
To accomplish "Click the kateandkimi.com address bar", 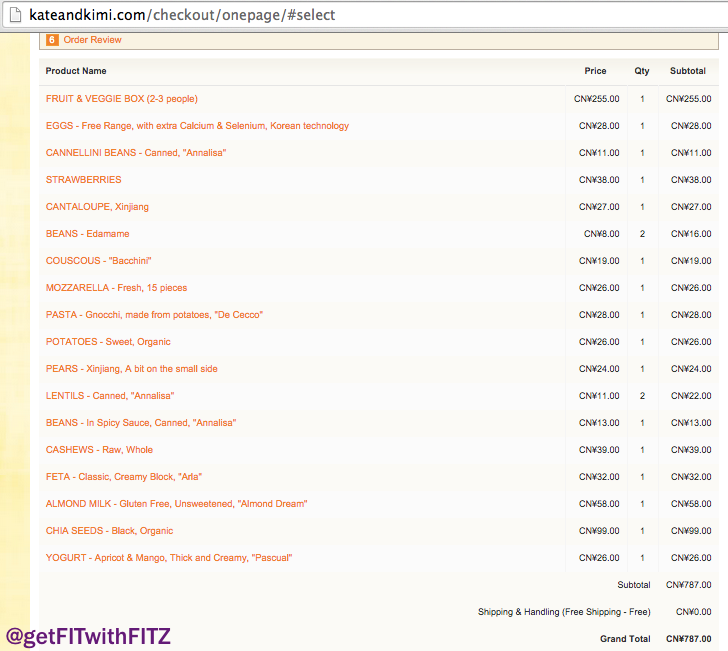I will click(x=367, y=15).
